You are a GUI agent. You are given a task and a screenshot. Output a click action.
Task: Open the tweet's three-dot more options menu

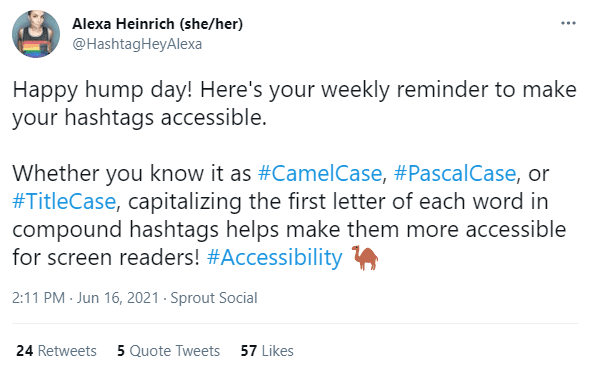point(568,23)
